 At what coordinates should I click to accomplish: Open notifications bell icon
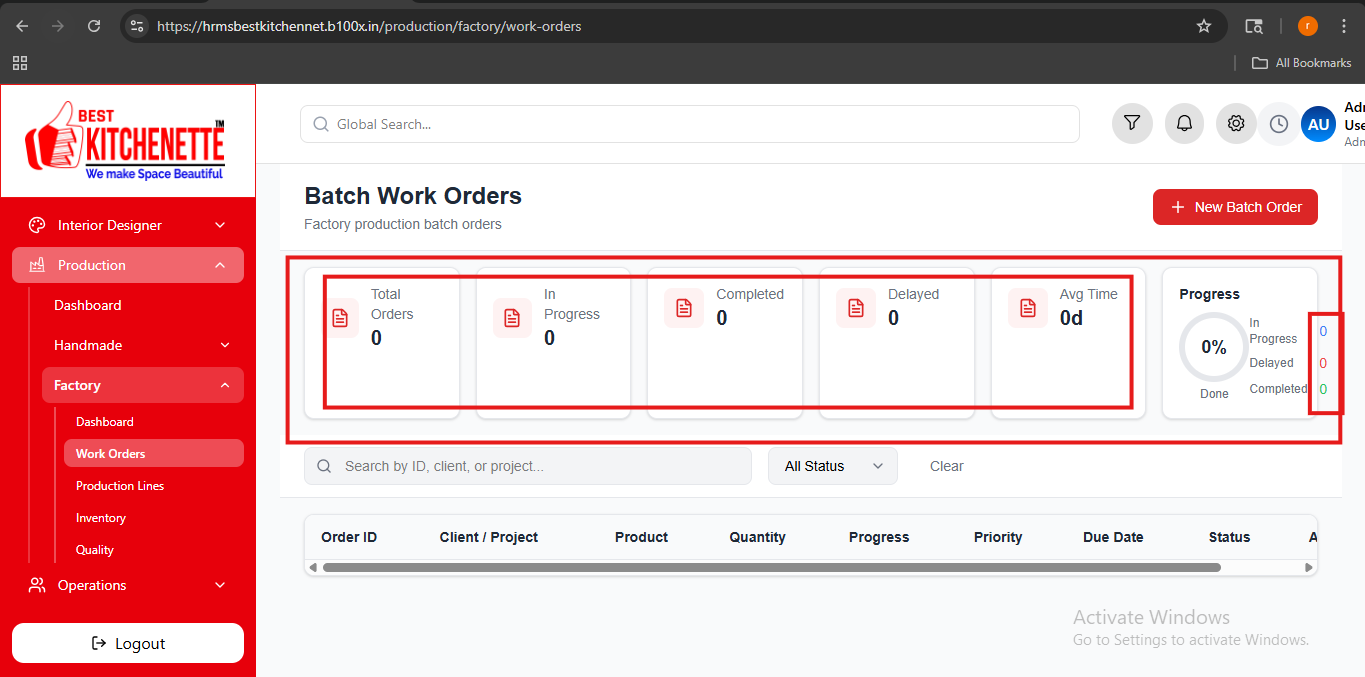click(1184, 124)
